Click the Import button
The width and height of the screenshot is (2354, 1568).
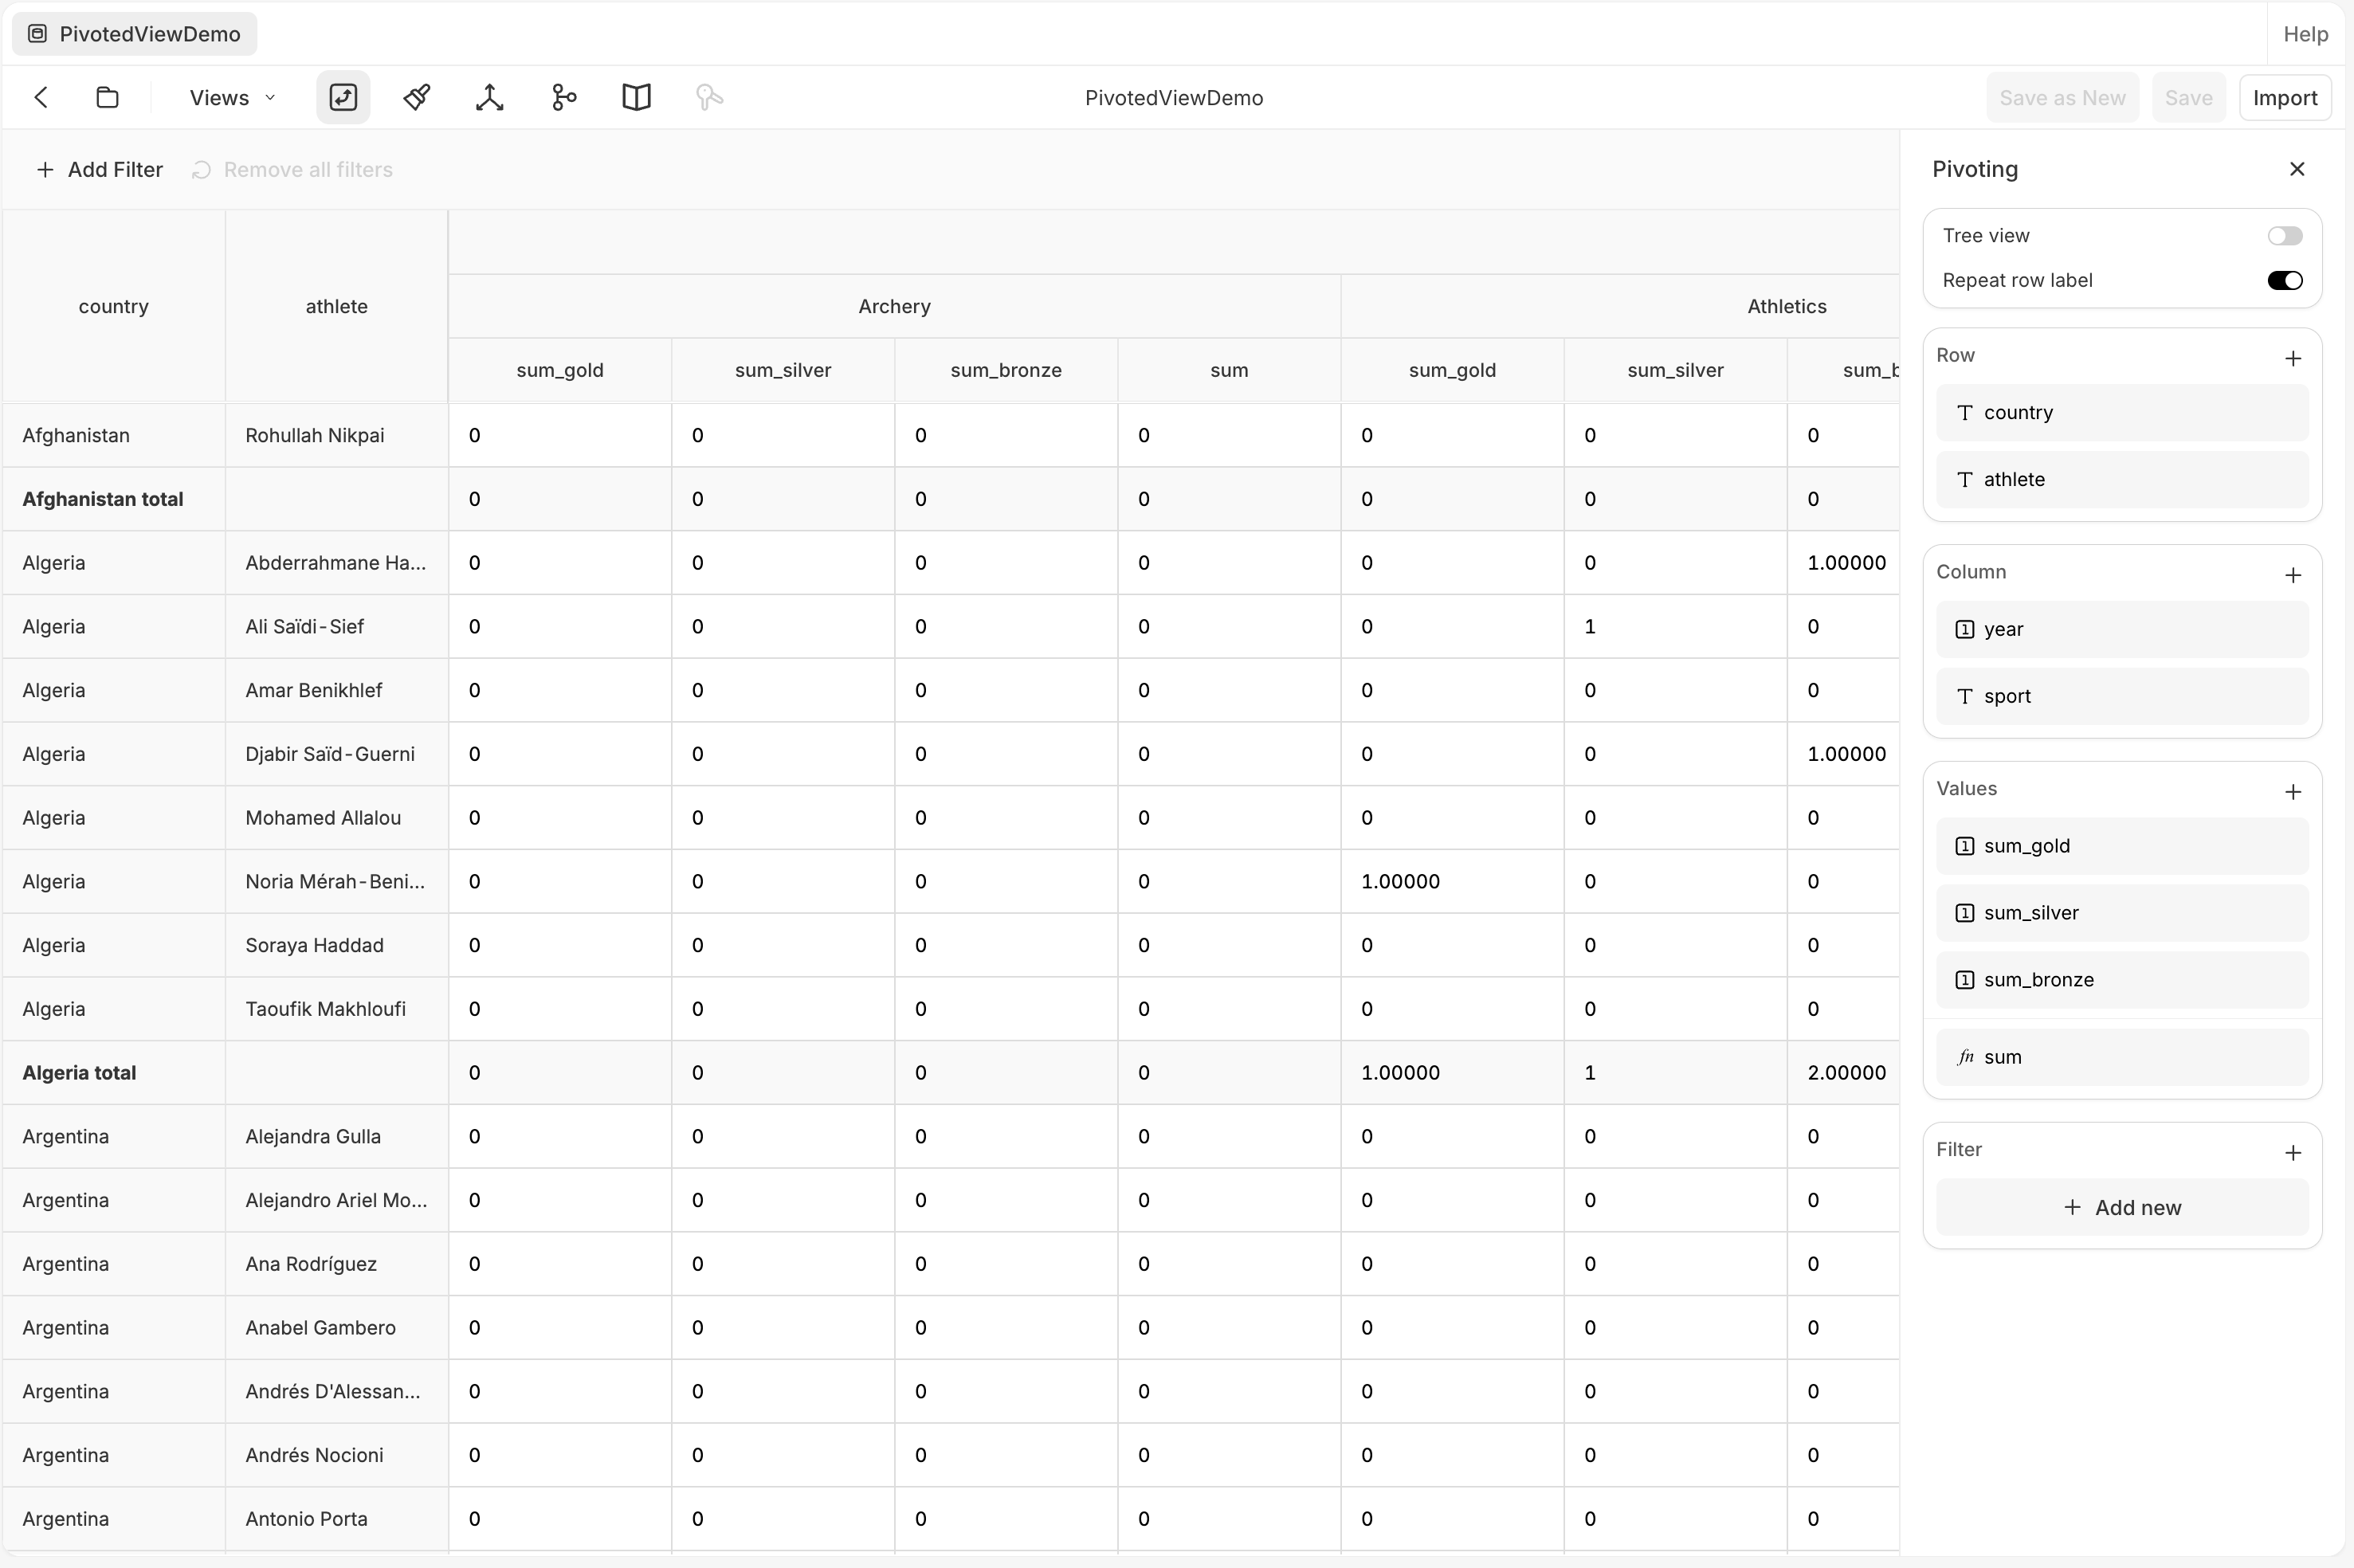[2285, 97]
